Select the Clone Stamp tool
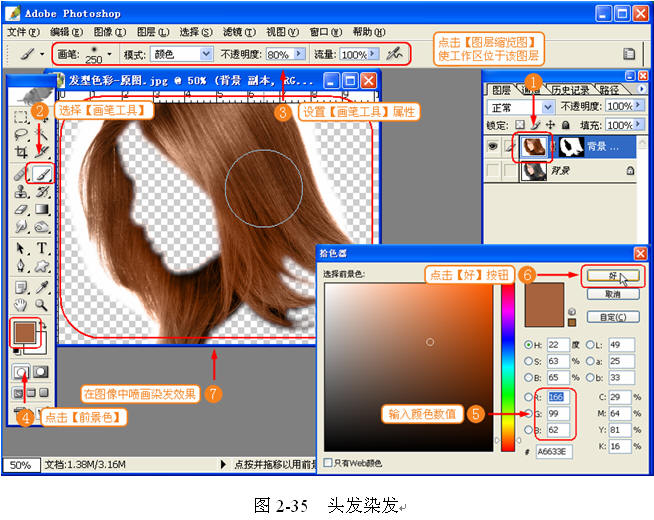 coord(20,192)
